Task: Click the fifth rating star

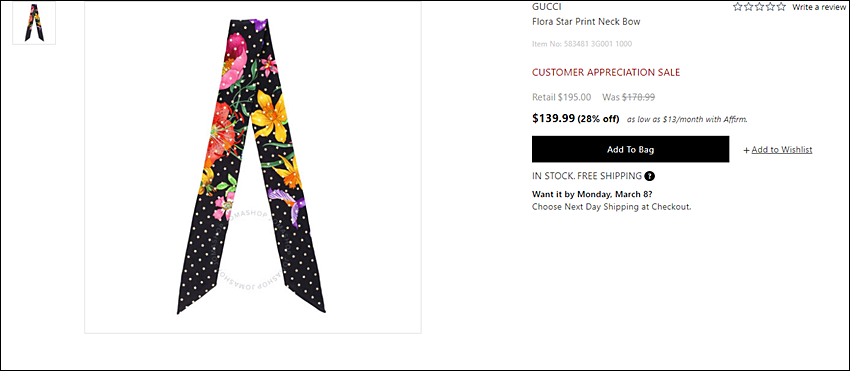Action: (781, 7)
